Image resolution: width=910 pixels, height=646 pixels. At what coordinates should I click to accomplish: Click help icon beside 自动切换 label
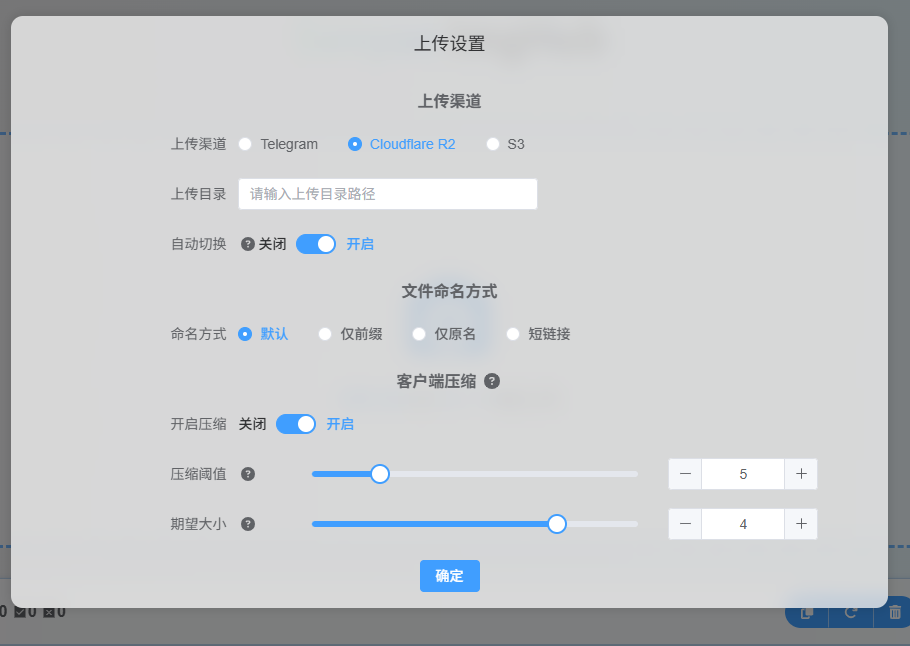(248, 244)
